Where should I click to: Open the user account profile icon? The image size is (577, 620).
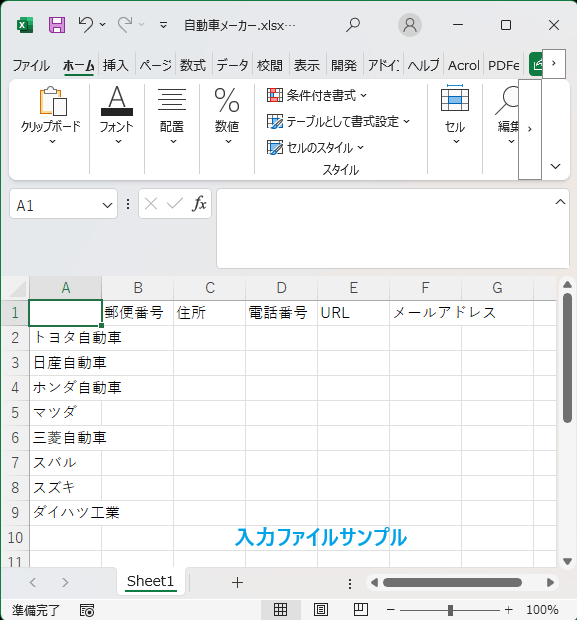pyautogui.click(x=410, y=25)
